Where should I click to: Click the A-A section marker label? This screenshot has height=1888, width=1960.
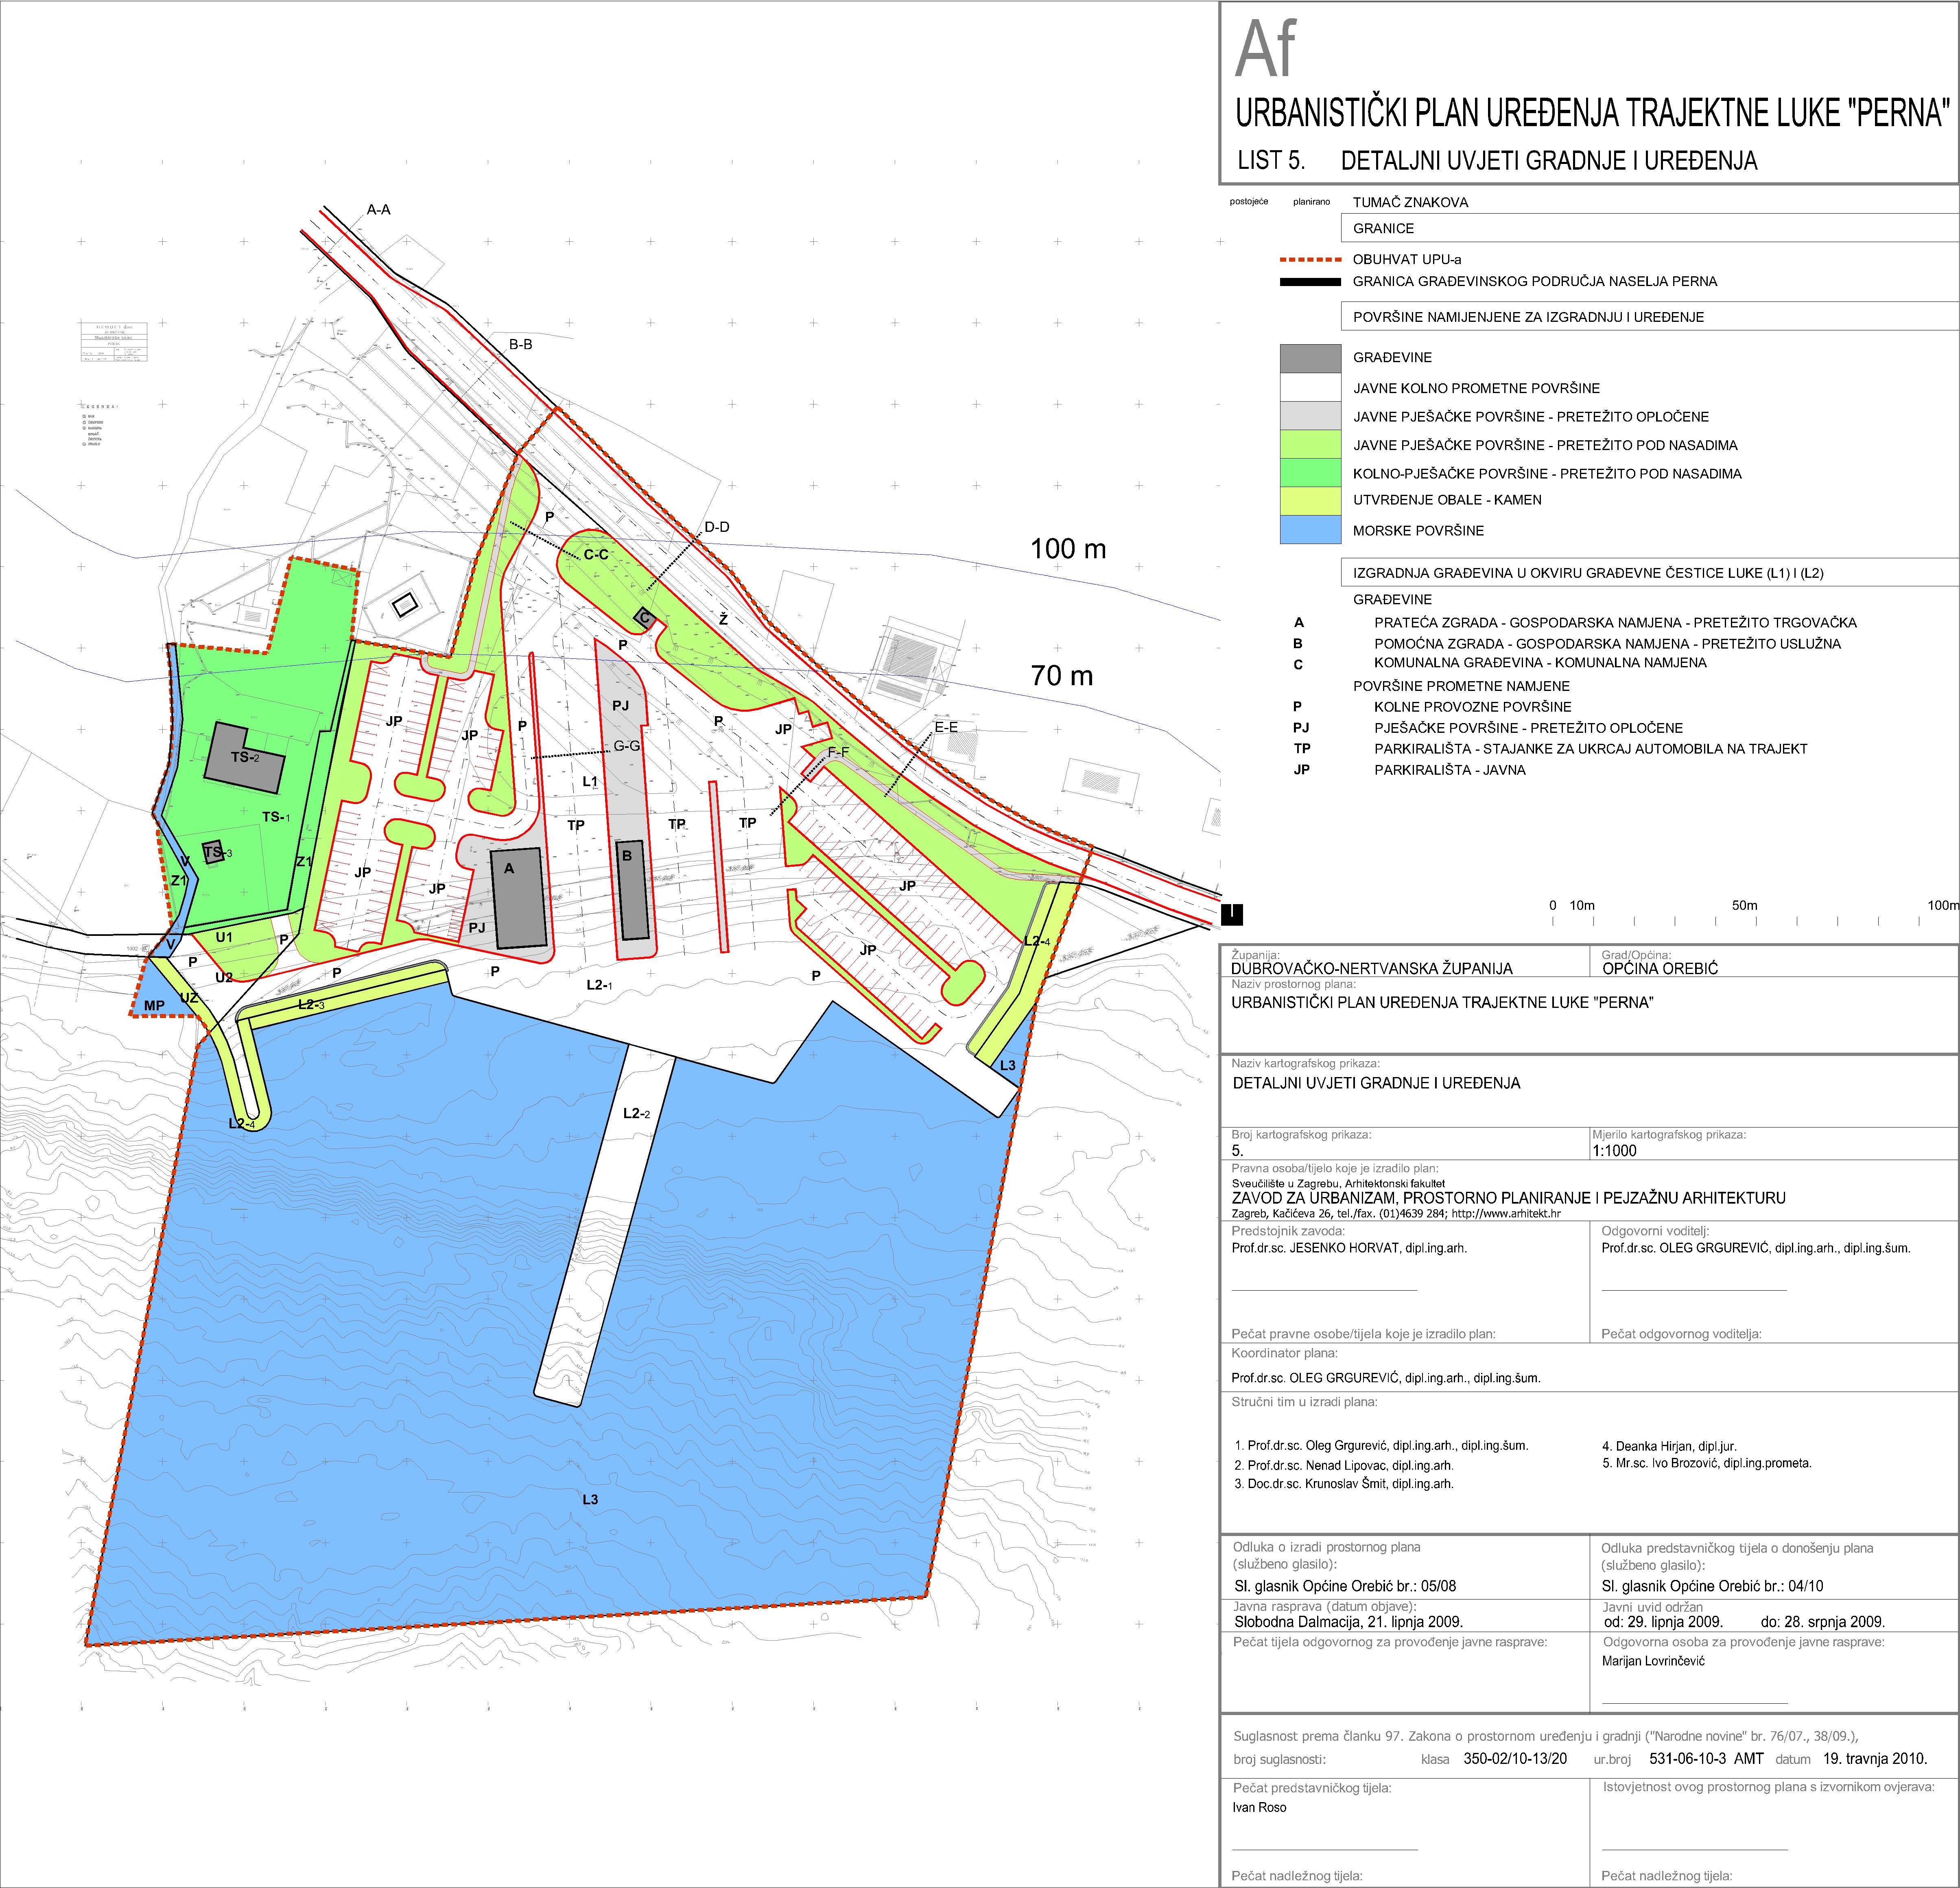(378, 210)
